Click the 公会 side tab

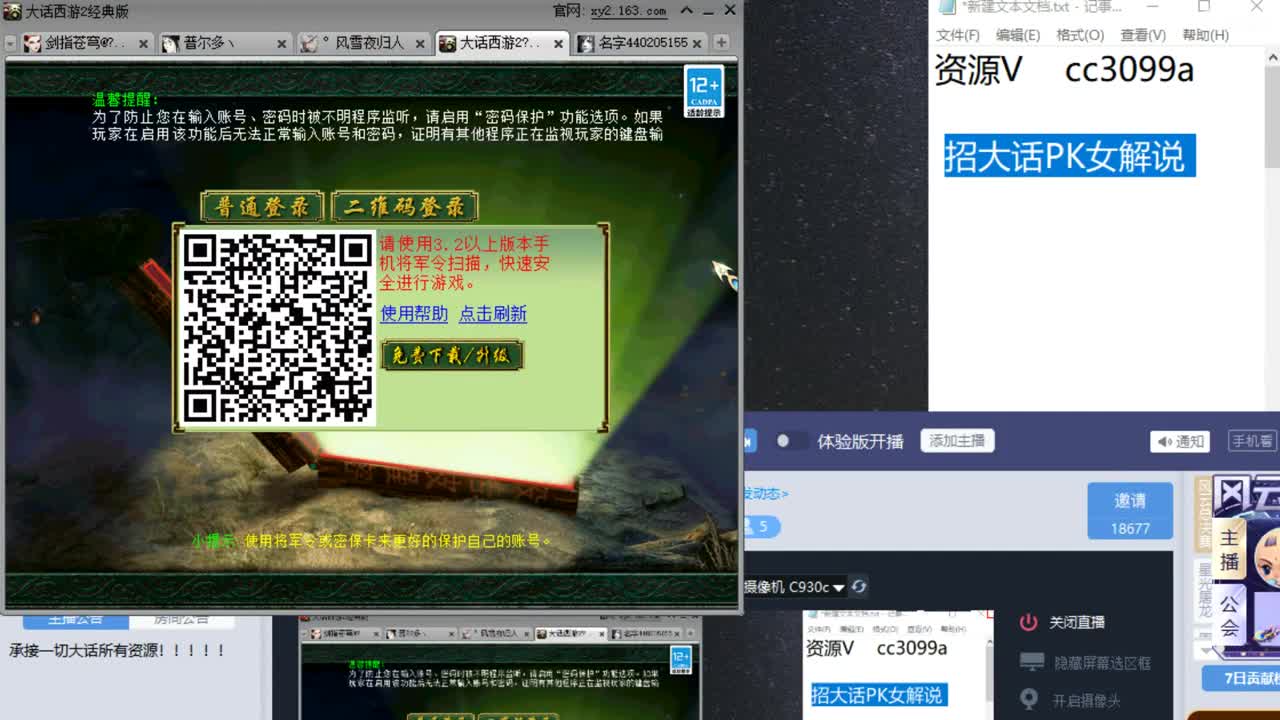click(x=1229, y=616)
